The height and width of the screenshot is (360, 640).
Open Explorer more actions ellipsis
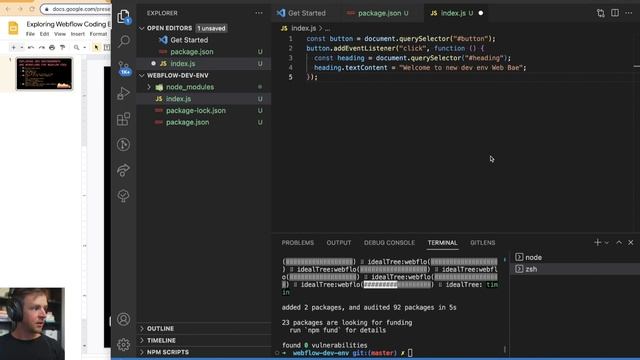(x=259, y=13)
